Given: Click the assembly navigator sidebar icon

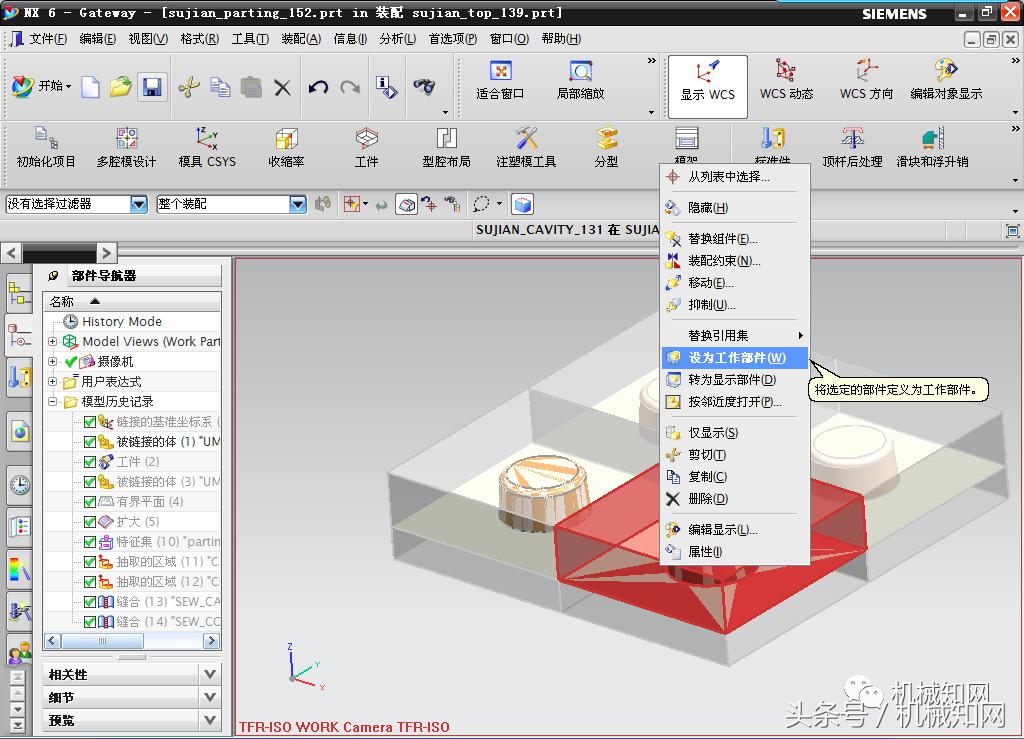Looking at the screenshot, I should tap(19, 293).
